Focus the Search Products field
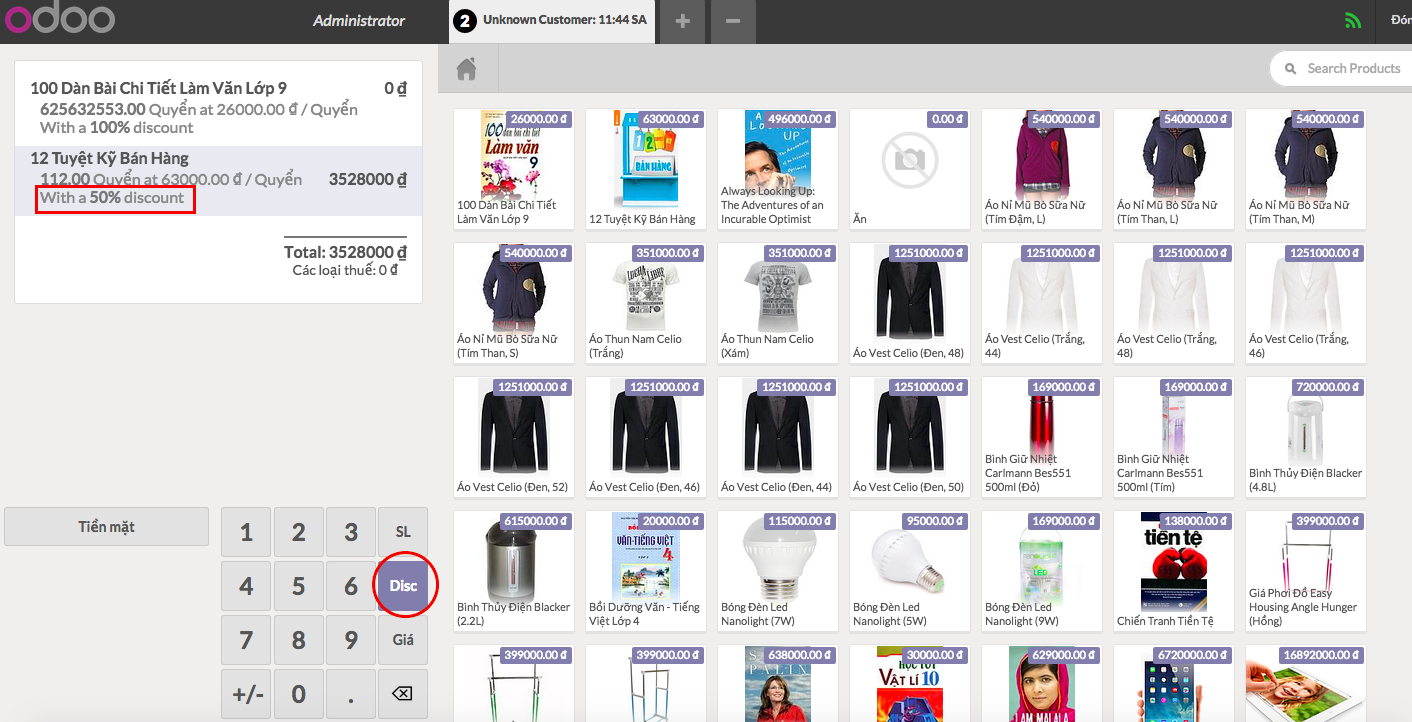 click(1345, 68)
